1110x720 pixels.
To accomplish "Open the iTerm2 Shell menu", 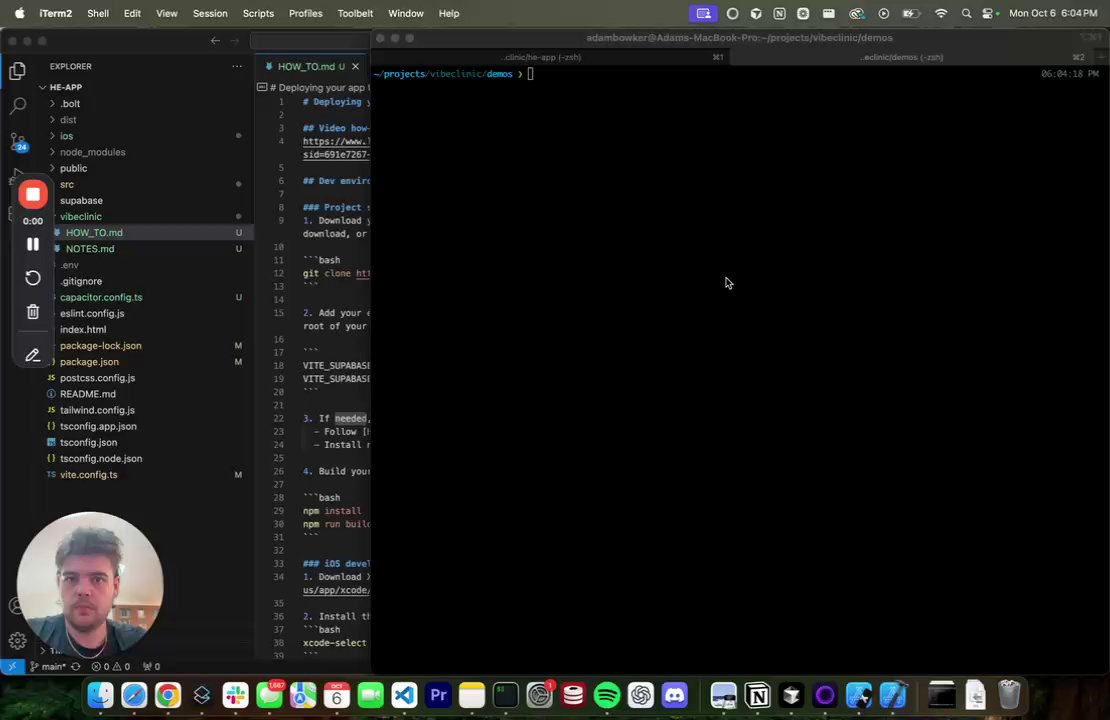I will 98,13.
